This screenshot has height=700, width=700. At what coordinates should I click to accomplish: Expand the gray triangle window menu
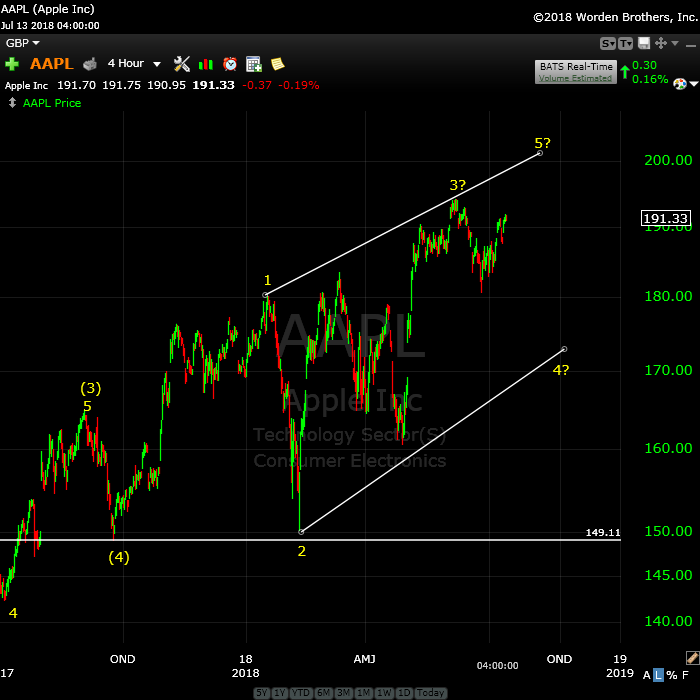[675, 43]
